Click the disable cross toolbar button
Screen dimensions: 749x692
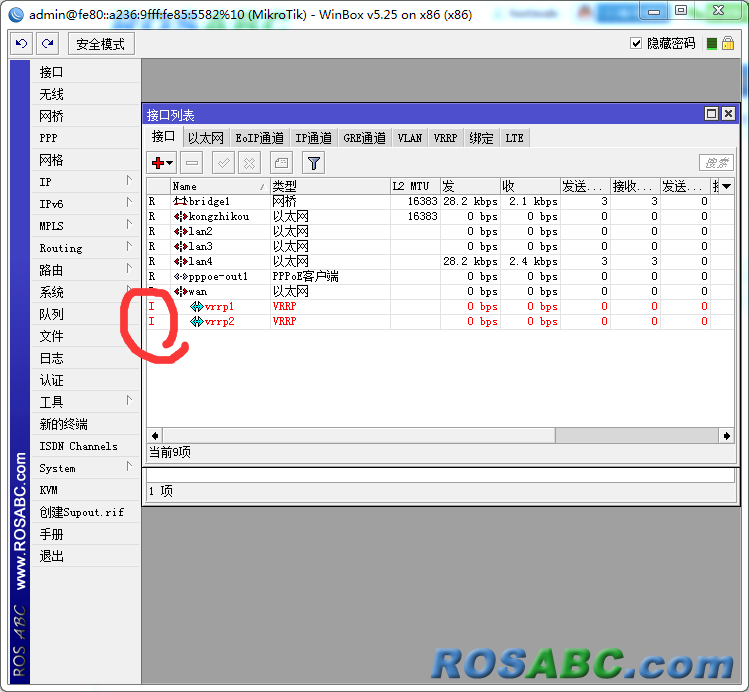[x=249, y=163]
